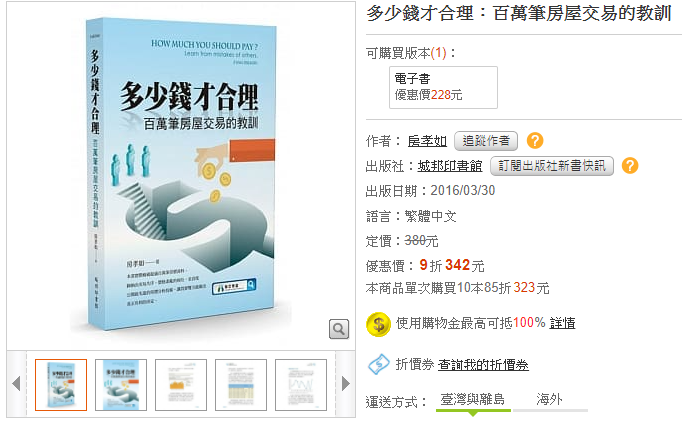Screen dimensions: 682x422
Task: Click the 訂閱出版社新書快訊 button
Action: [x=552, y=166]
